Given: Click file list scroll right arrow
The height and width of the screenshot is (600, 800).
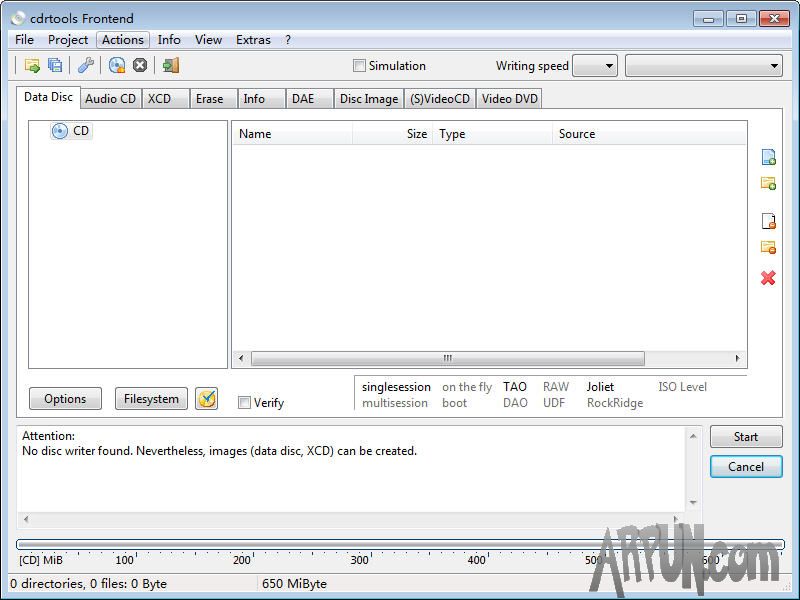Looking at the screenshot, I should 737,358.
